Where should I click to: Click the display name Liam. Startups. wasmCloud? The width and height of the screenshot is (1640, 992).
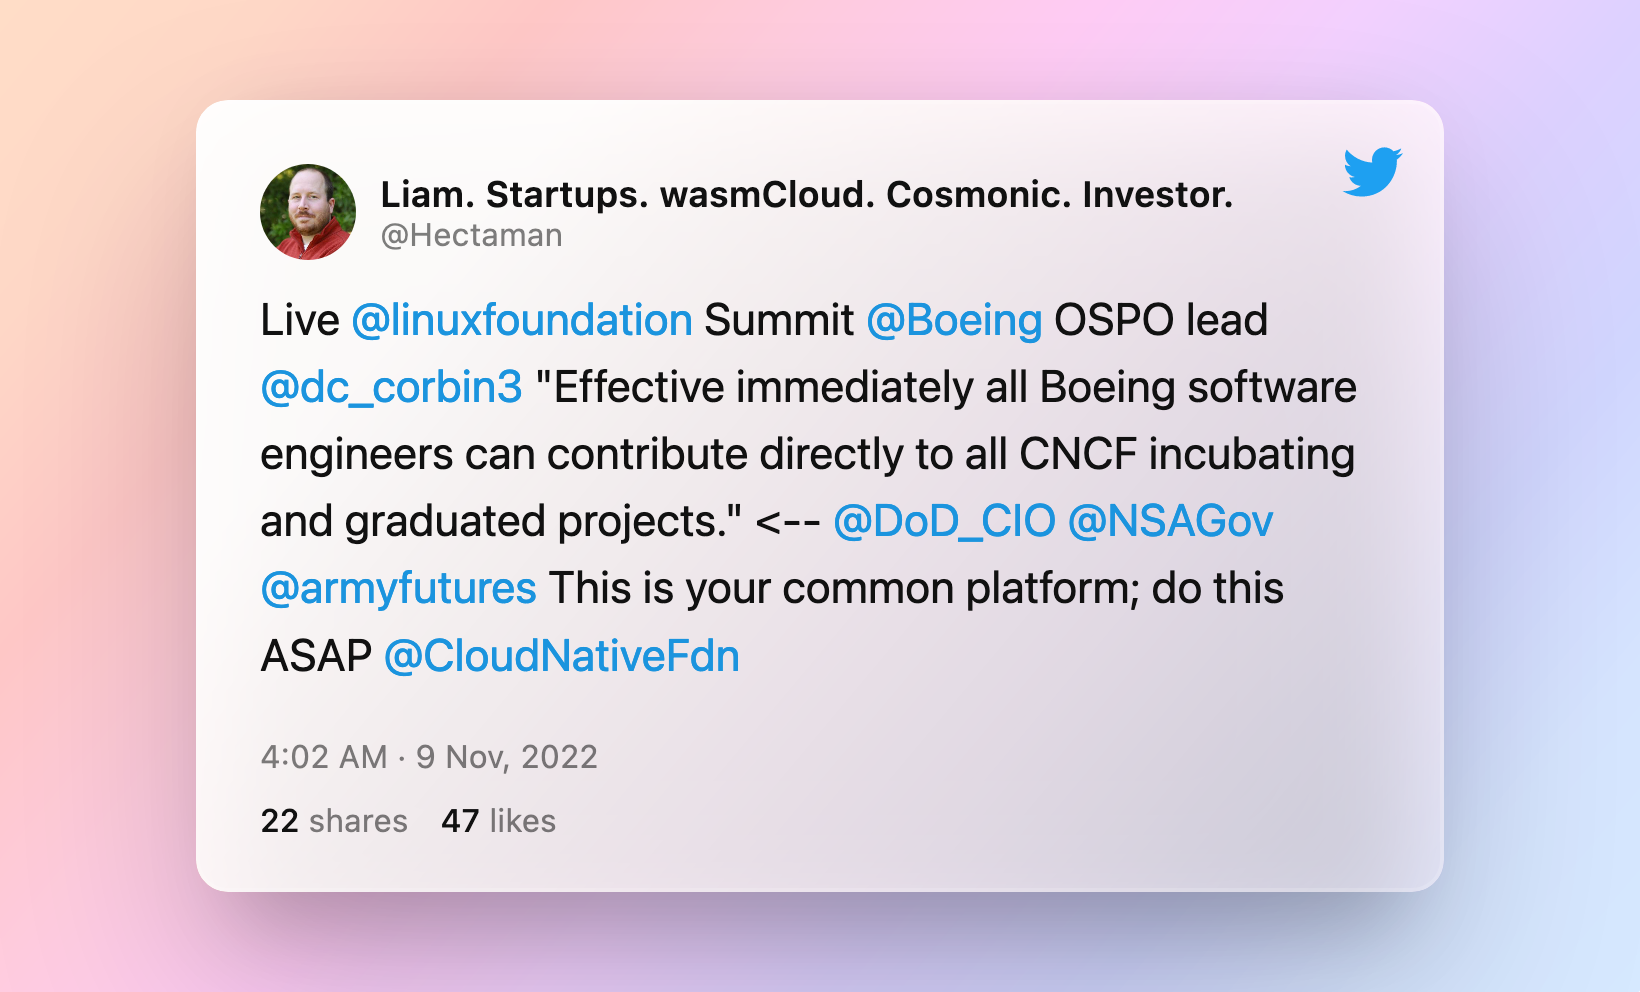806,194
